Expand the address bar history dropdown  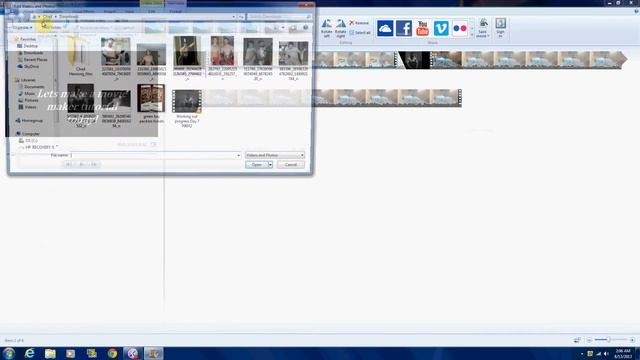[x=233, y=17]
